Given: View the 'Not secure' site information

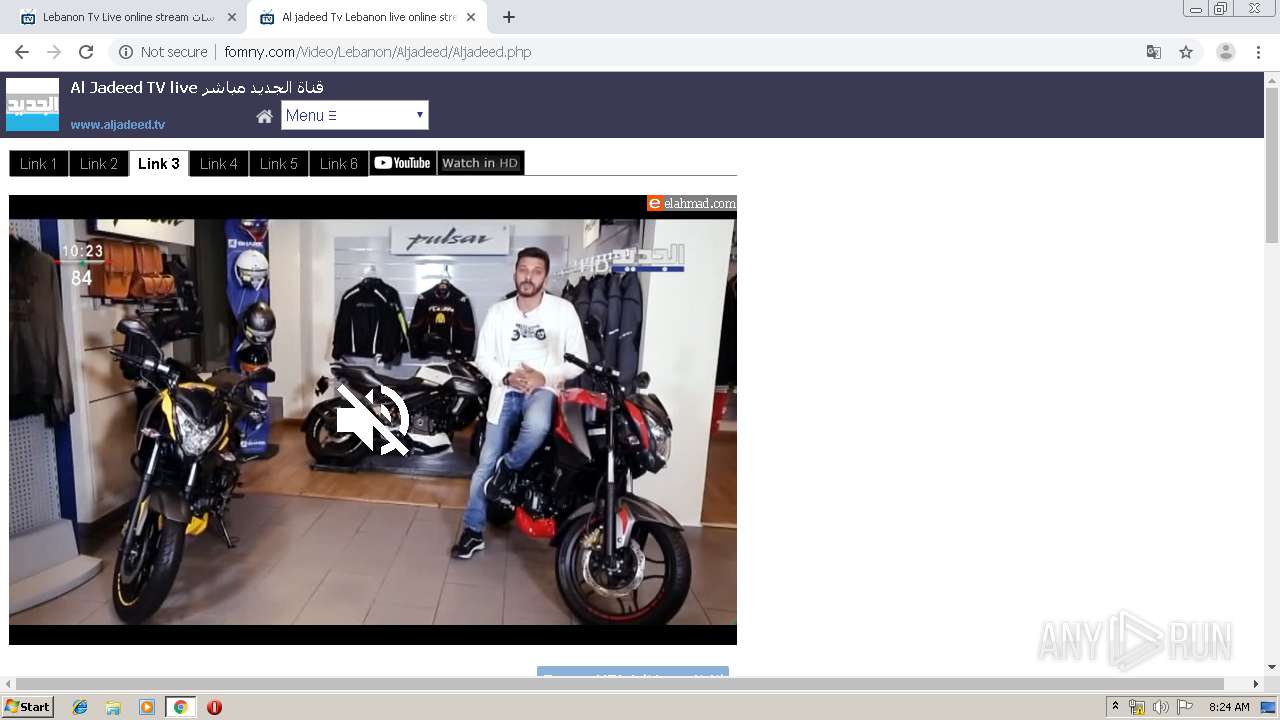Looking at the screenshot, I should (x=163, y=52).
